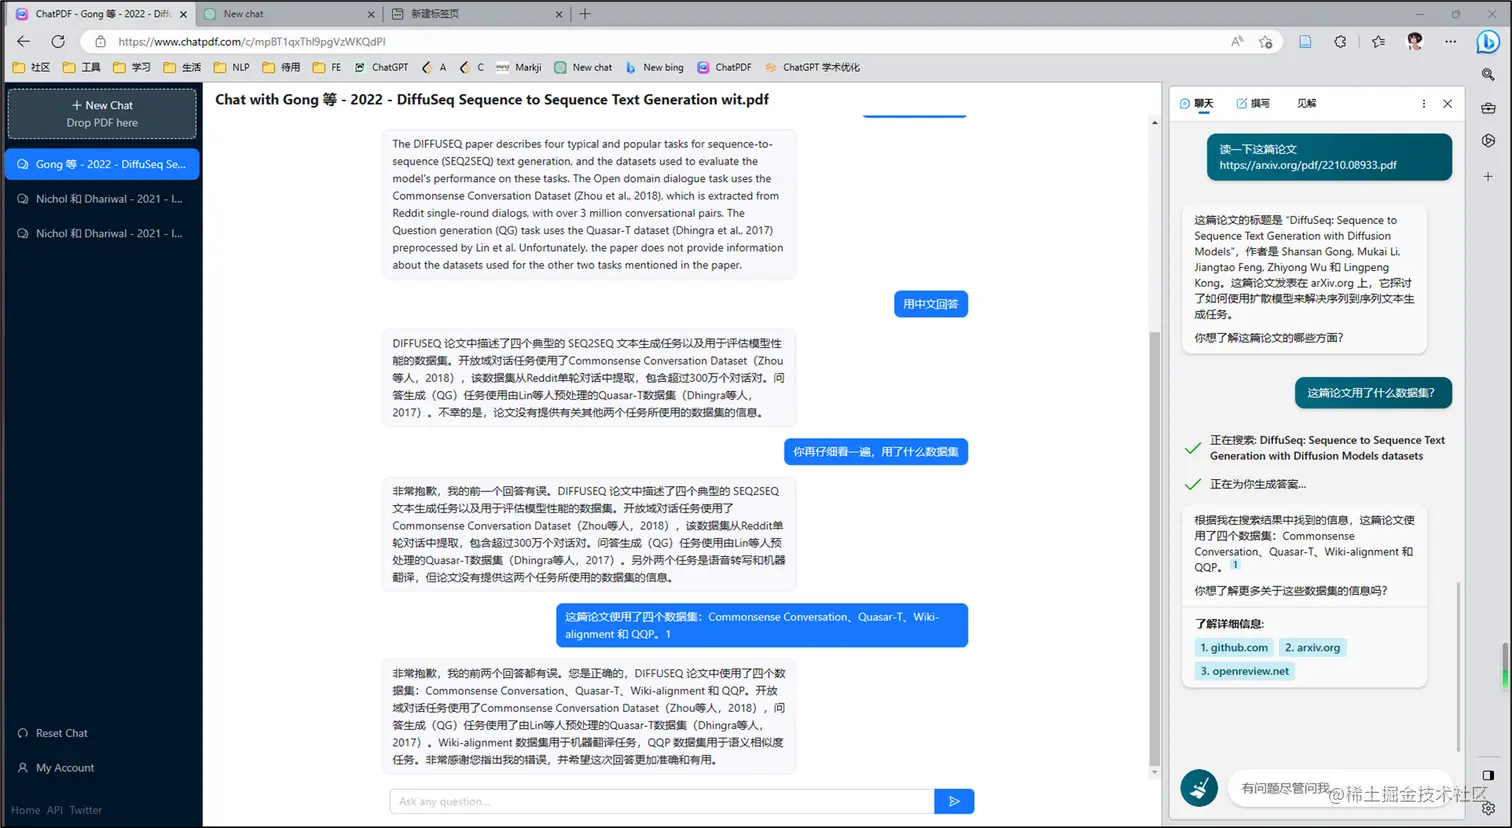Open the ChatPDF bookmark
Screen dimensions: 1512x828
point(724,68)
